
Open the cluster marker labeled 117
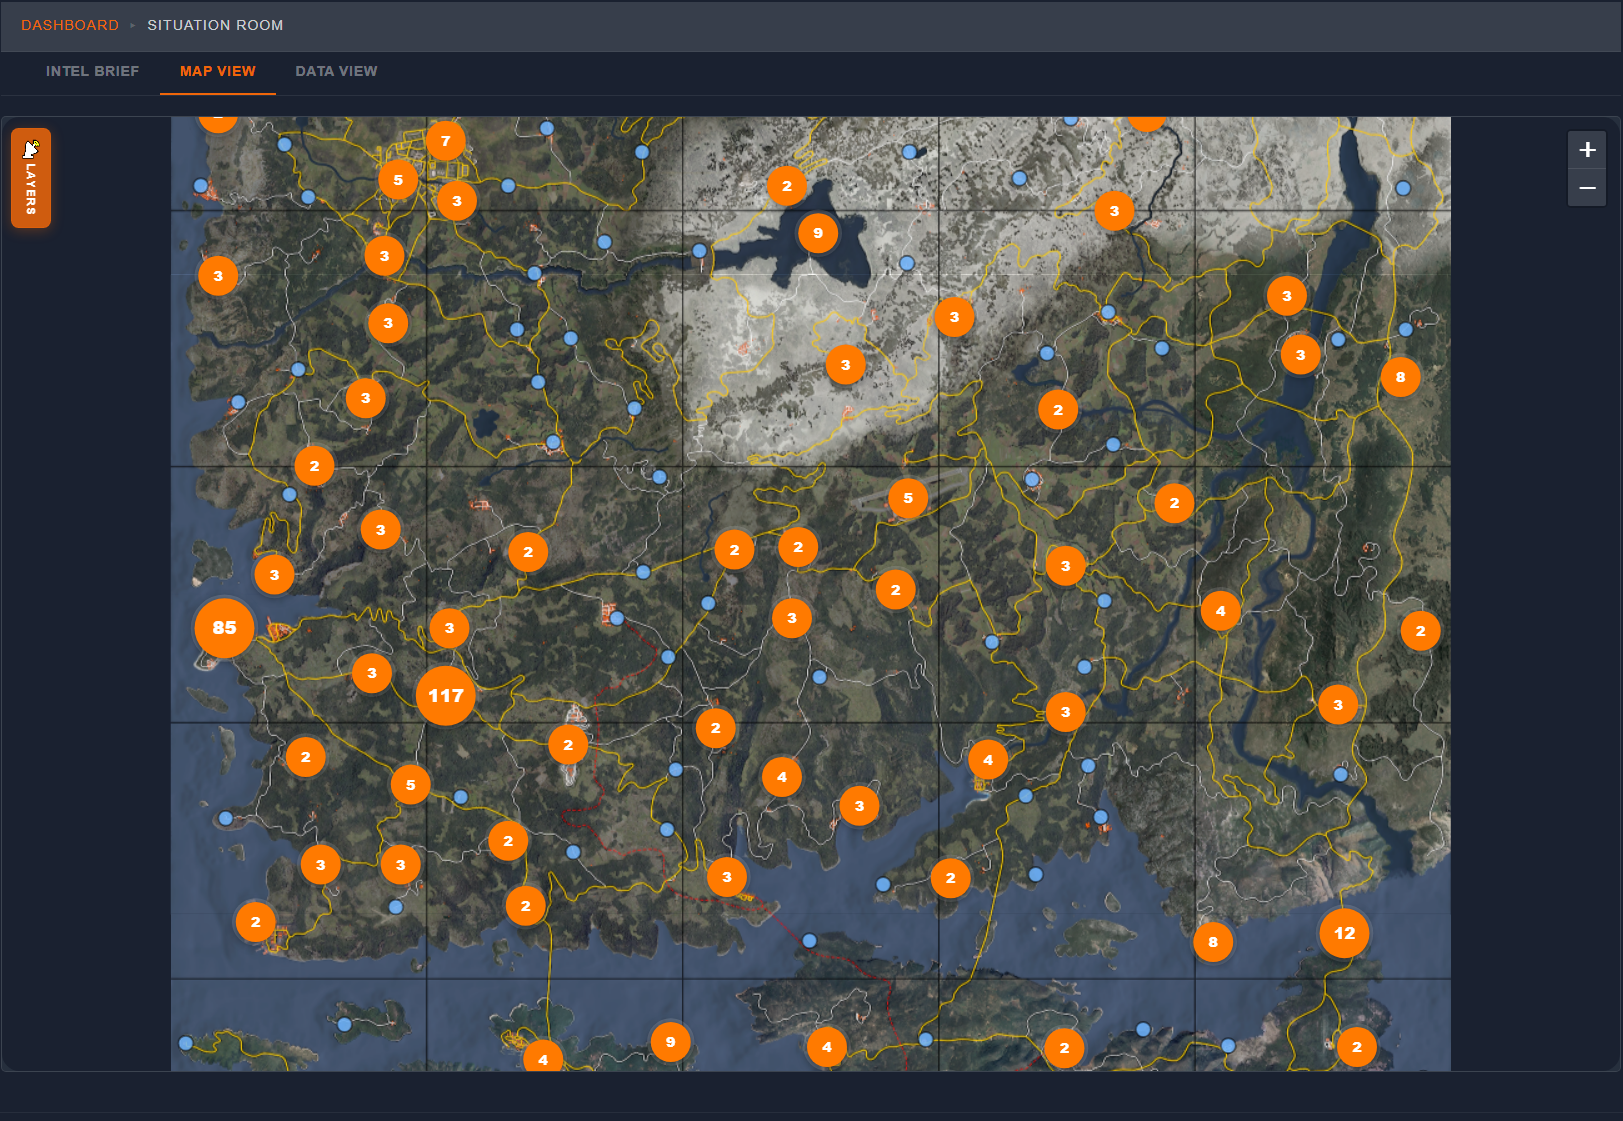tap(446, 696)
